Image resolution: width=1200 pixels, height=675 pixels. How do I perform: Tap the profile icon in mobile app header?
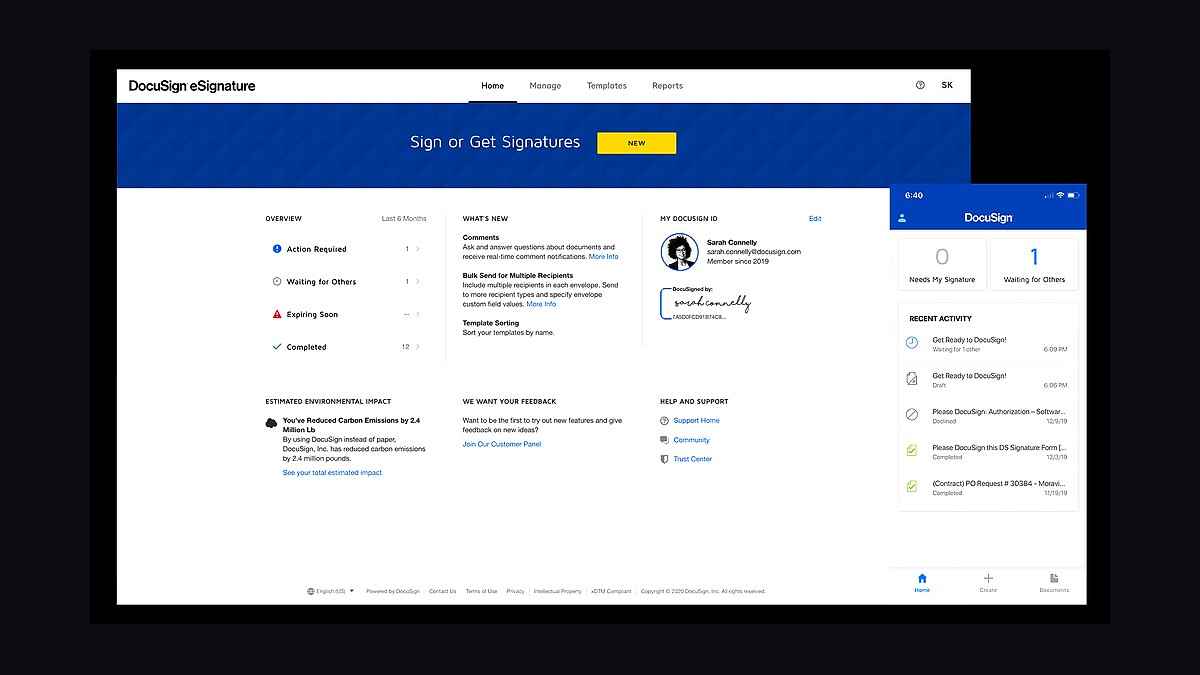[x=902, y=217]
